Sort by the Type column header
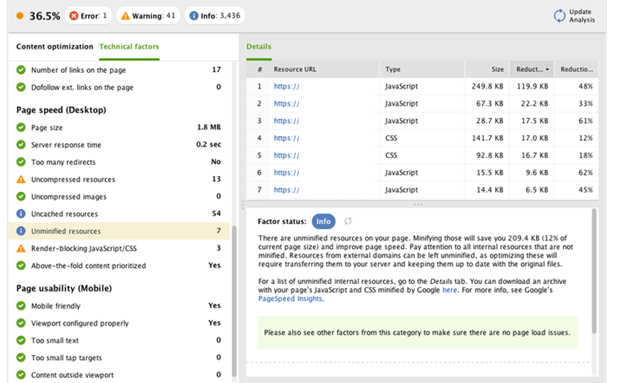 coord(422,69)
